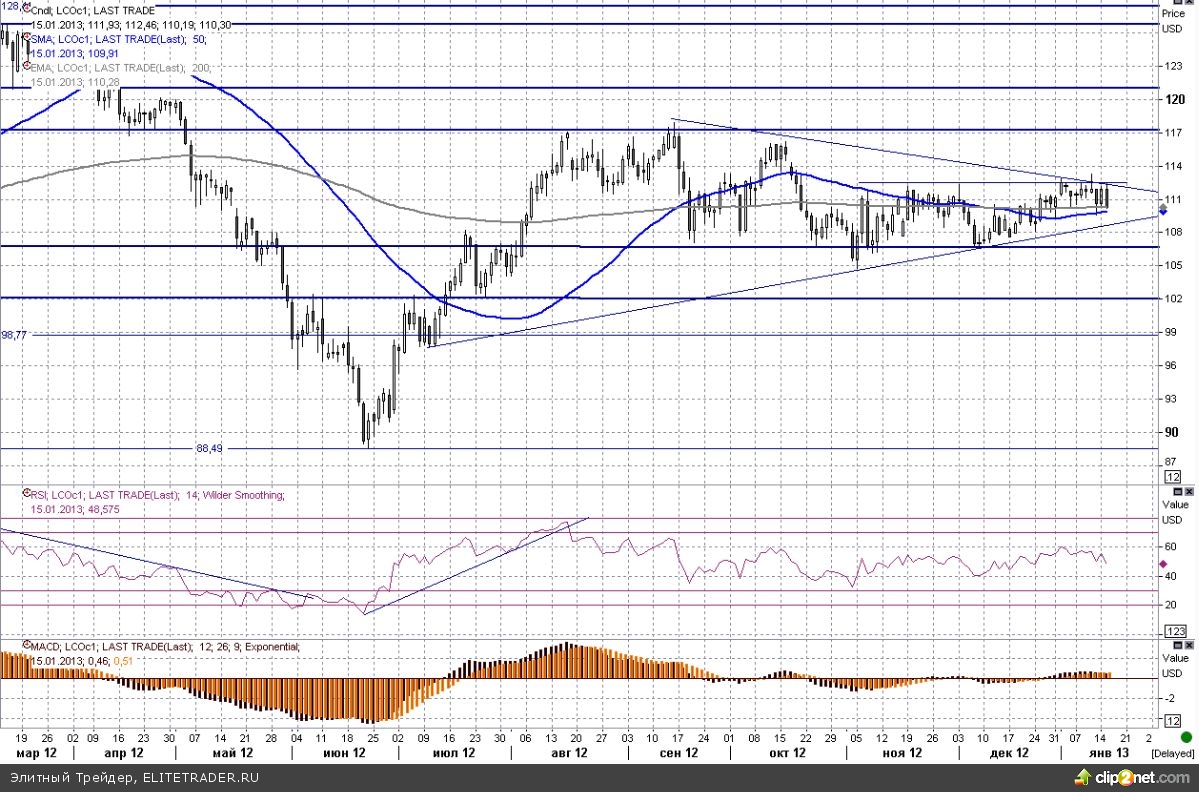Close the RSI indicator pane
Screen dimensions: 1199x792
click(1189, 493)
